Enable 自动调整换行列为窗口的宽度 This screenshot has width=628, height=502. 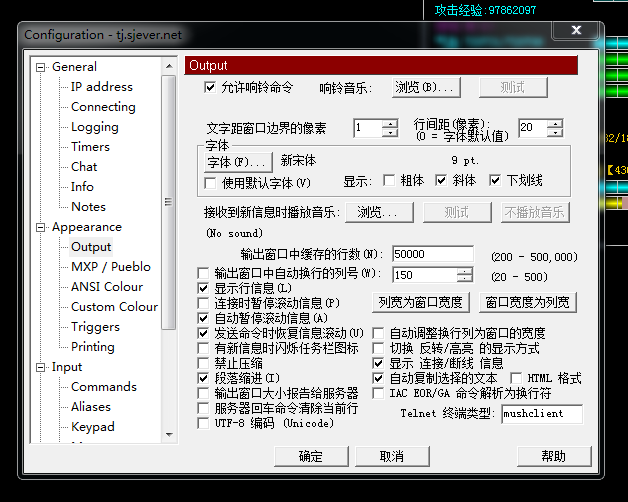pyautogui.click(x=378, y=333)
